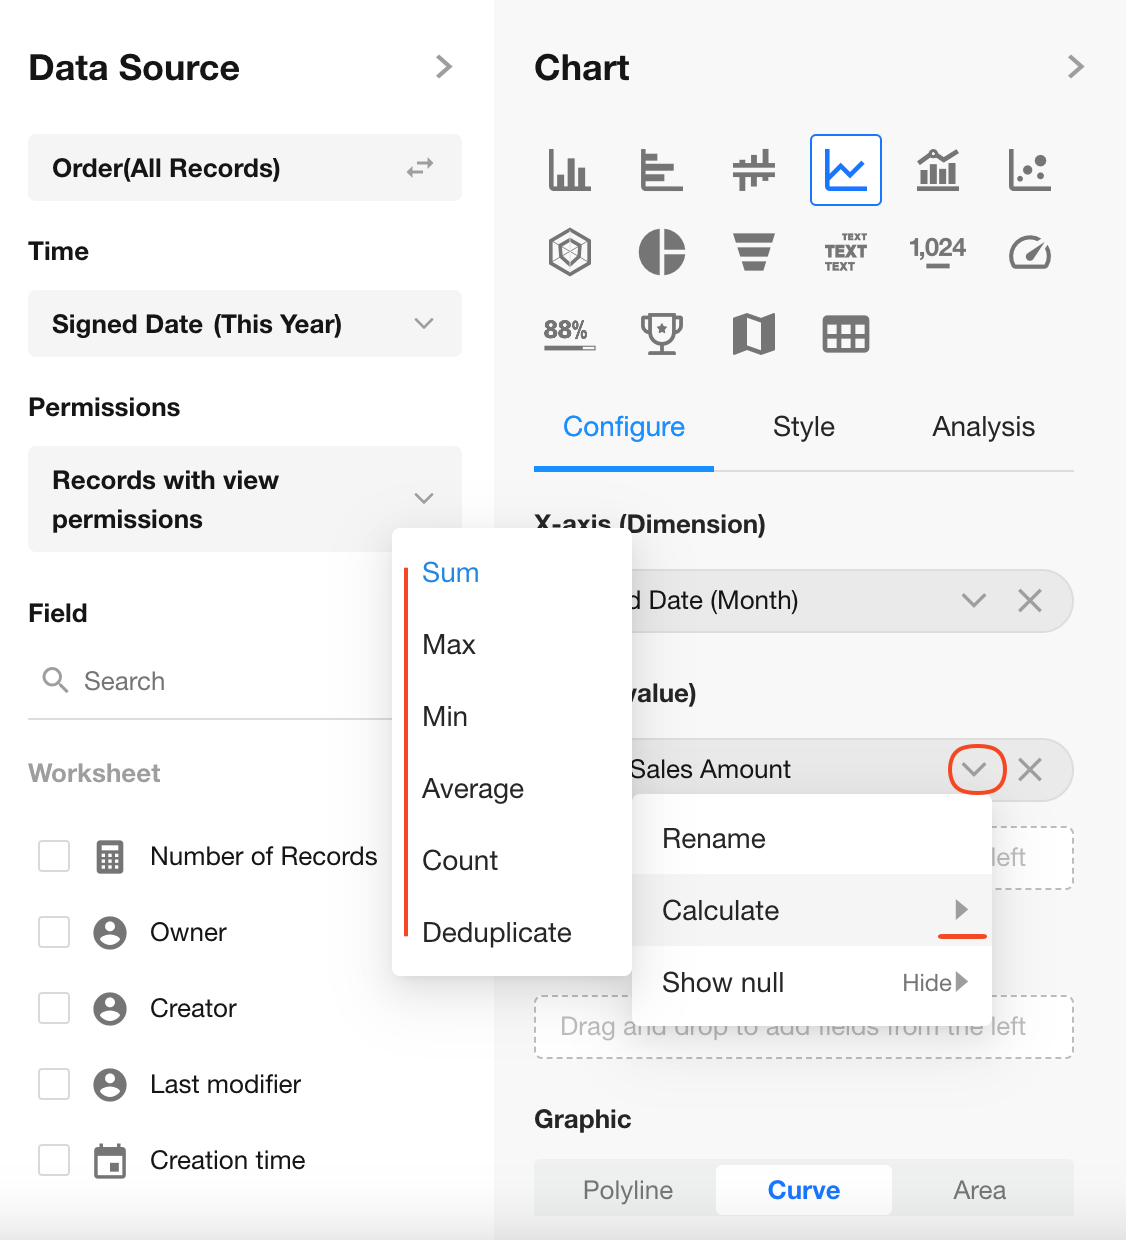Viewport: 1126px width, 1240px height.
Task: Tick the Owner field checkbox
Action: click(54, 932)
